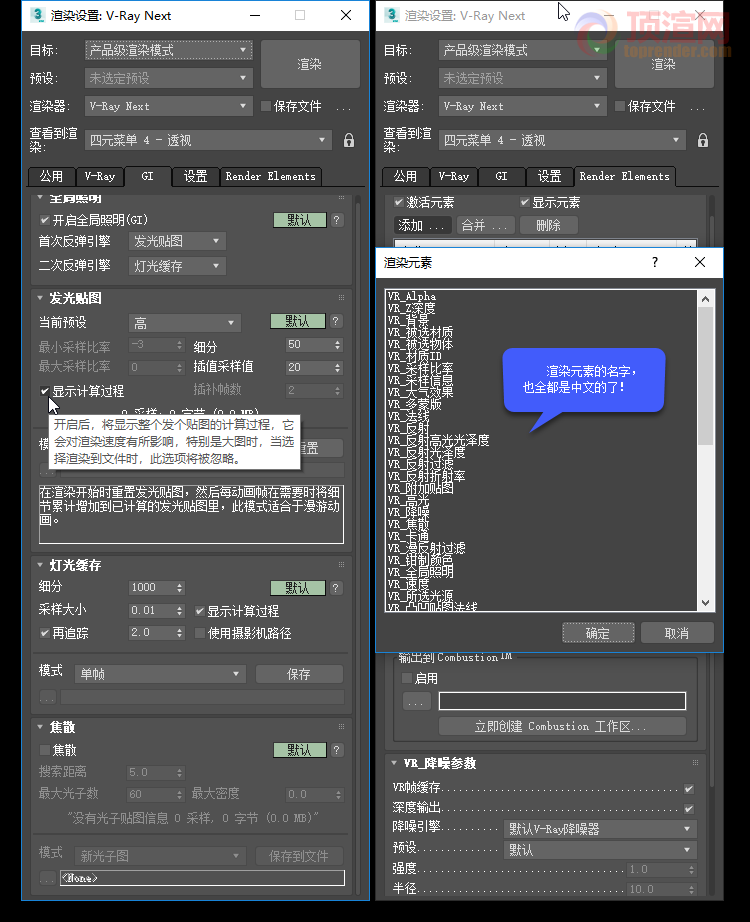Toggle VR帧缓存 checkbox

(689, 789)
